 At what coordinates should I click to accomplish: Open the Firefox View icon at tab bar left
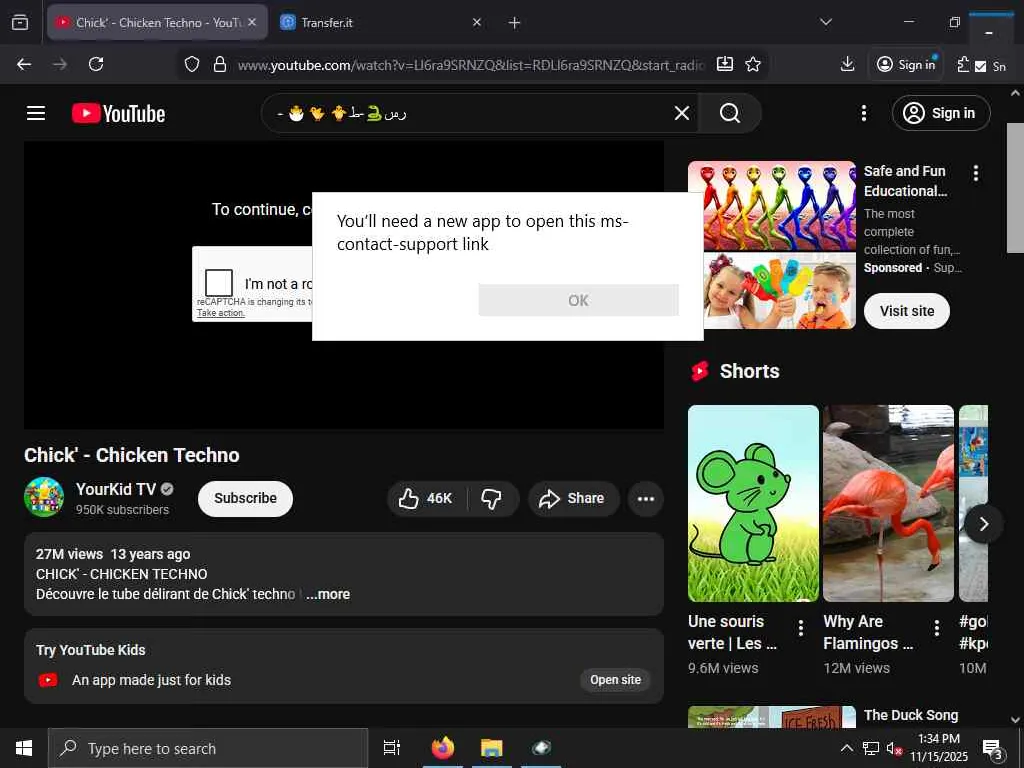pos(20,23)
